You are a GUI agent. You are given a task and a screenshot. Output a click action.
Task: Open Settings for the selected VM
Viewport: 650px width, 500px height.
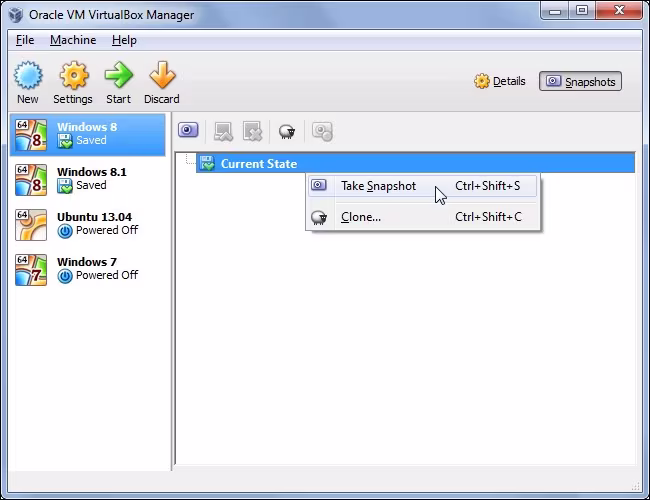73,82
